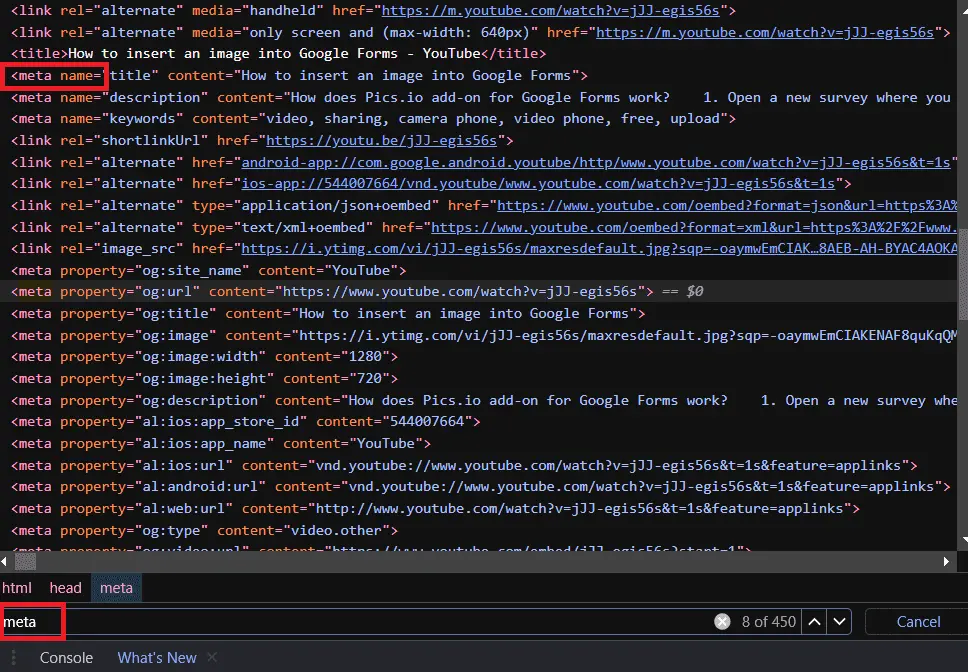Select the meta name="description" line
The width and height of the screenshot is (968, 672).
click(x=481, y=97)
